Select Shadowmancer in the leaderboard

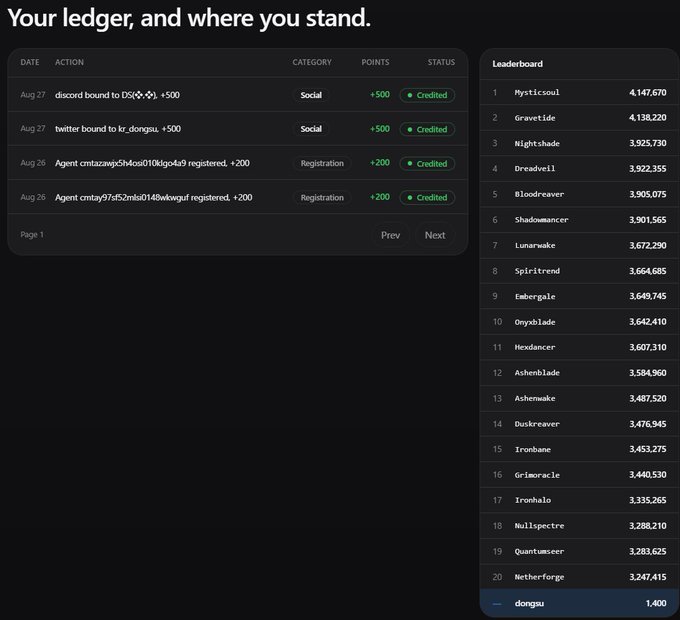[541, 220]
